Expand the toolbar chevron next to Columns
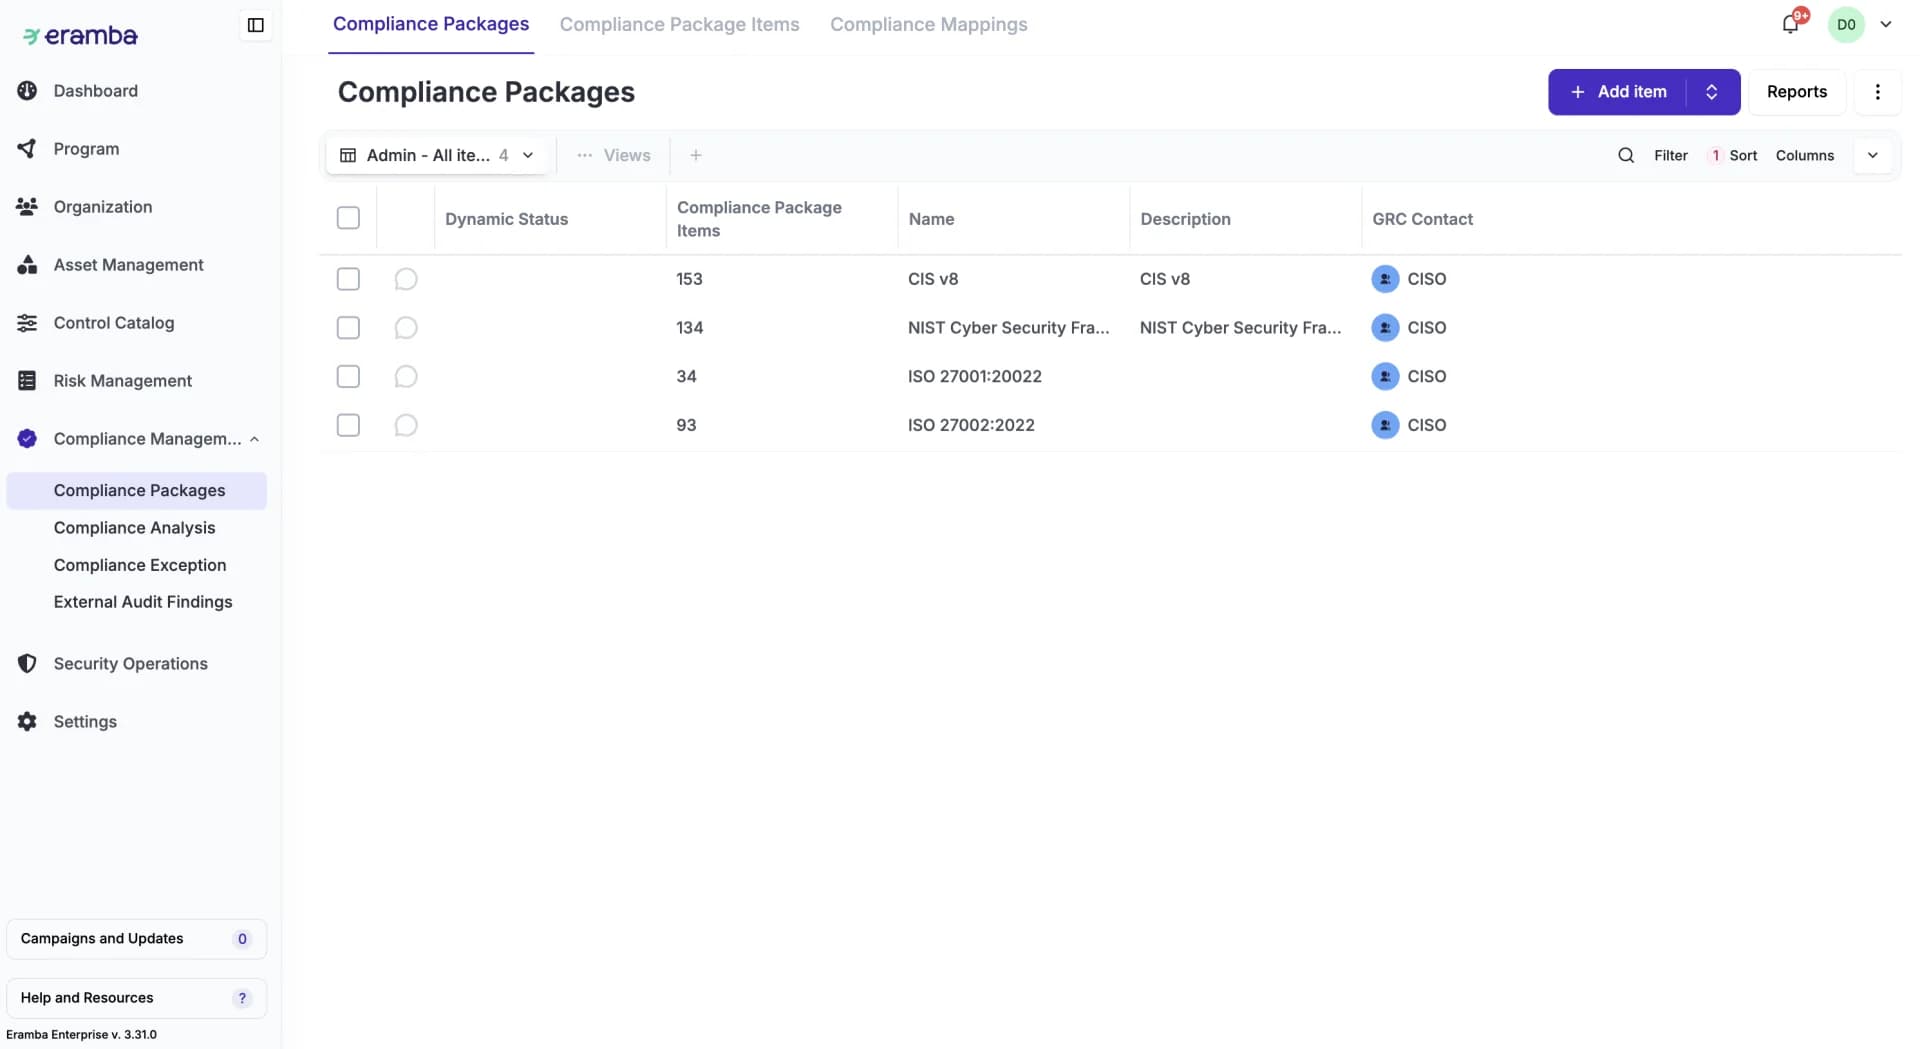 (1873, 155)
